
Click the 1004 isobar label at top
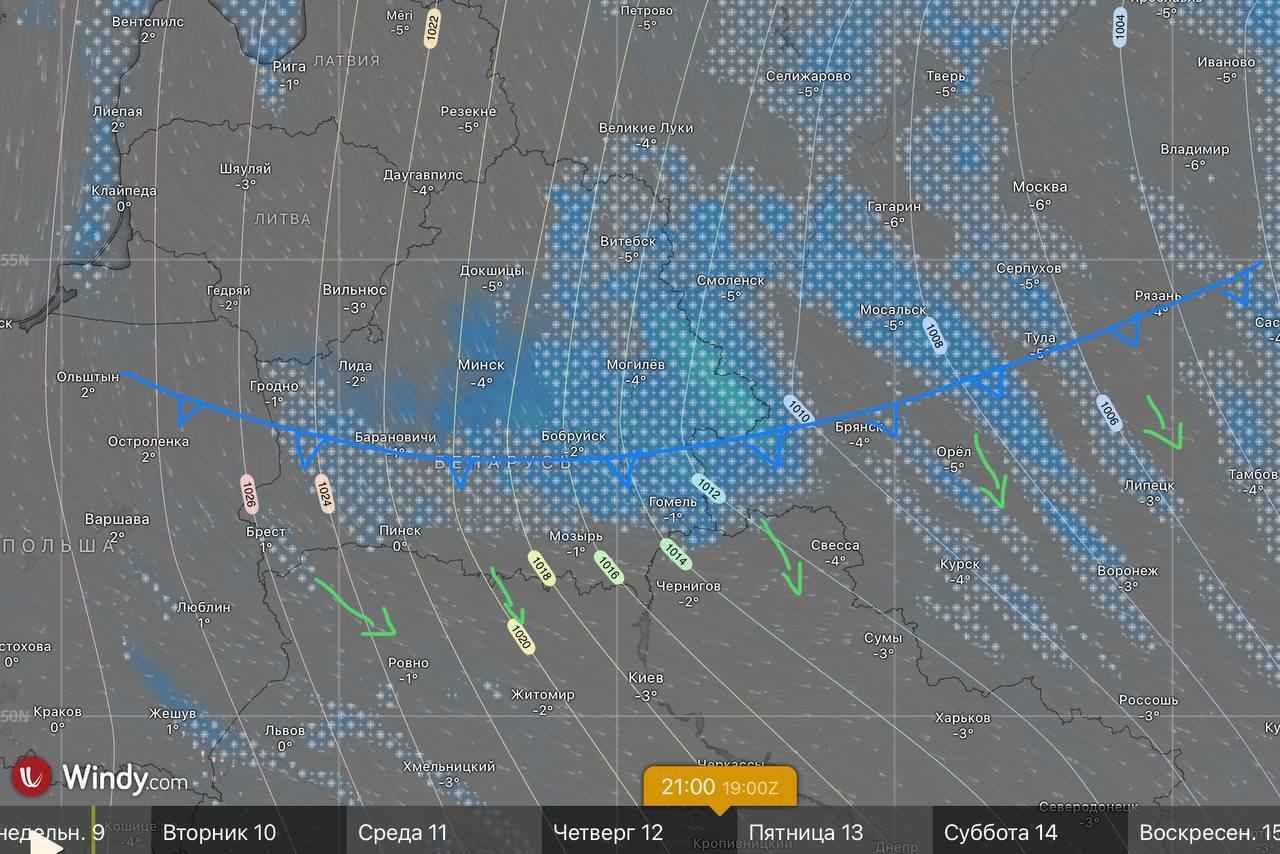tap(1119, 25)
